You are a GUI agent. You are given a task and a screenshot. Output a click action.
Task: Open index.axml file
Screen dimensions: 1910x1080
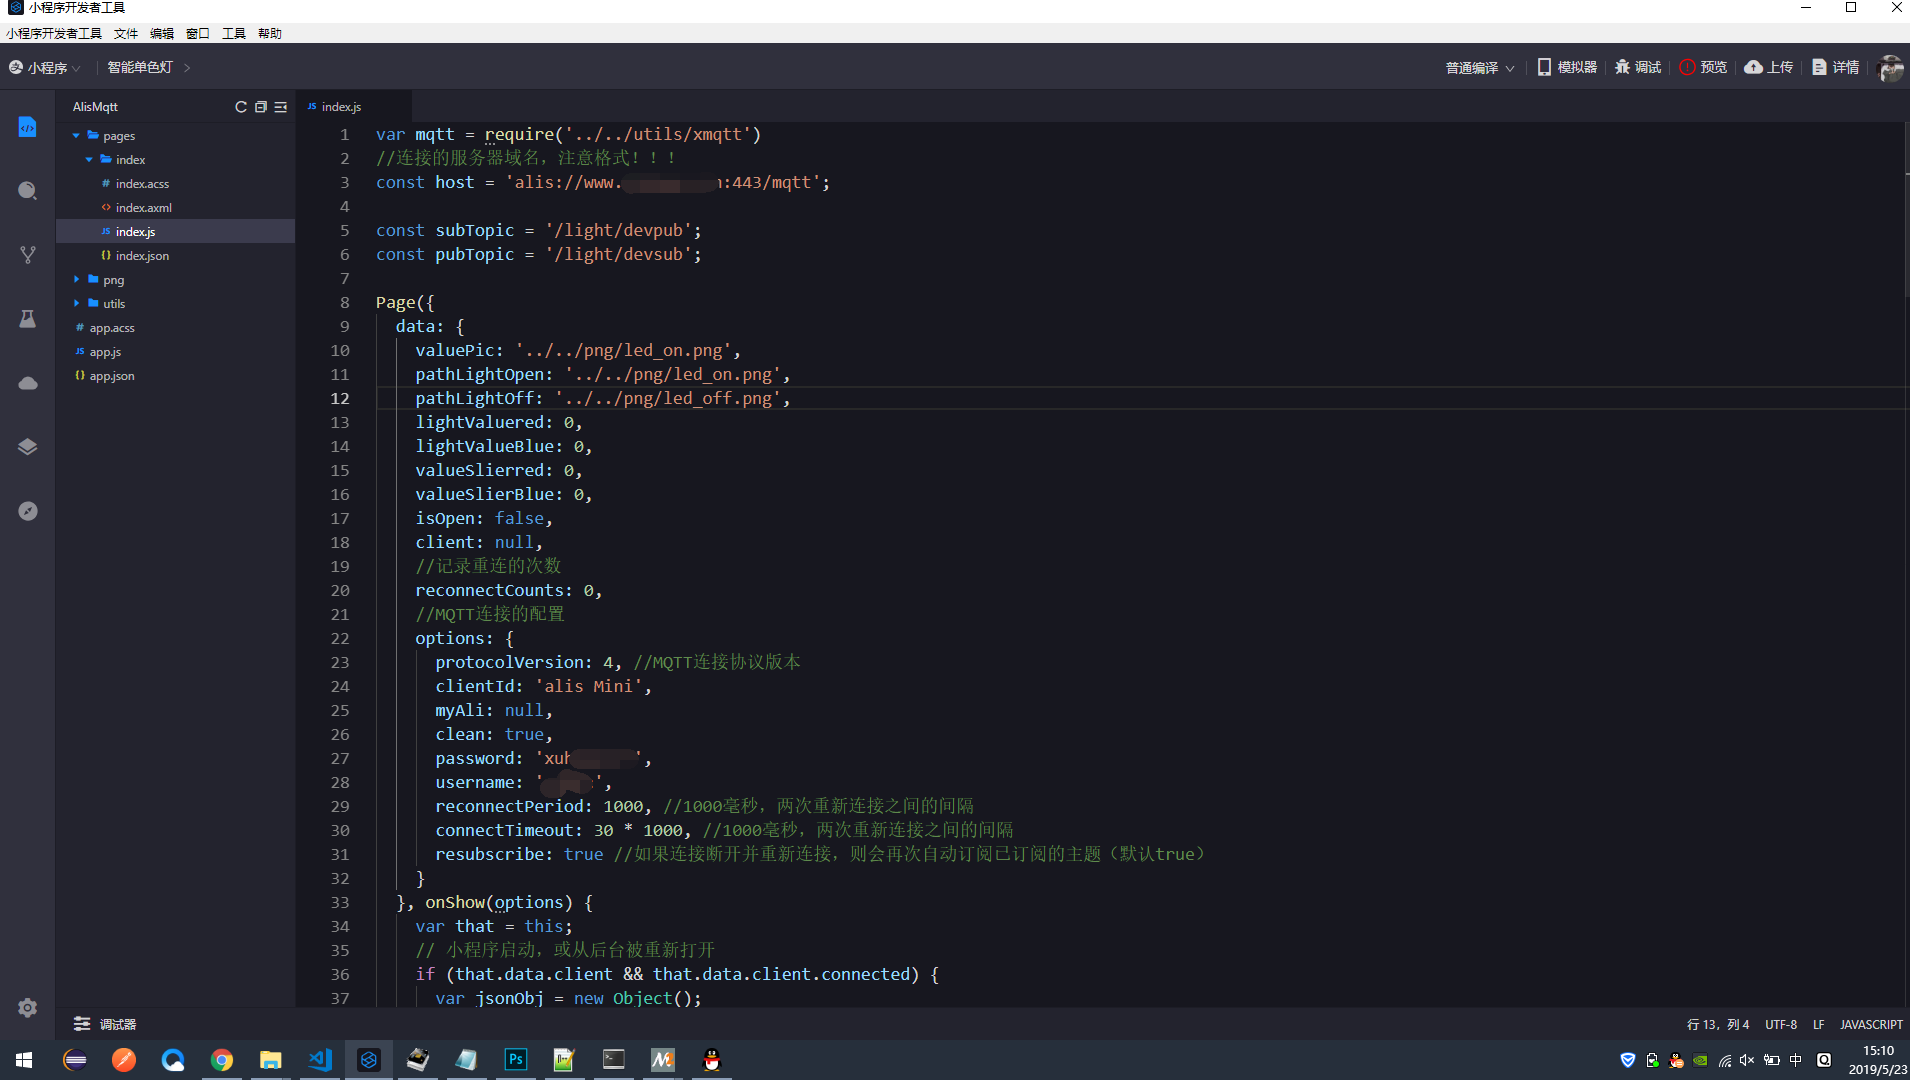(x=143, y=208)
